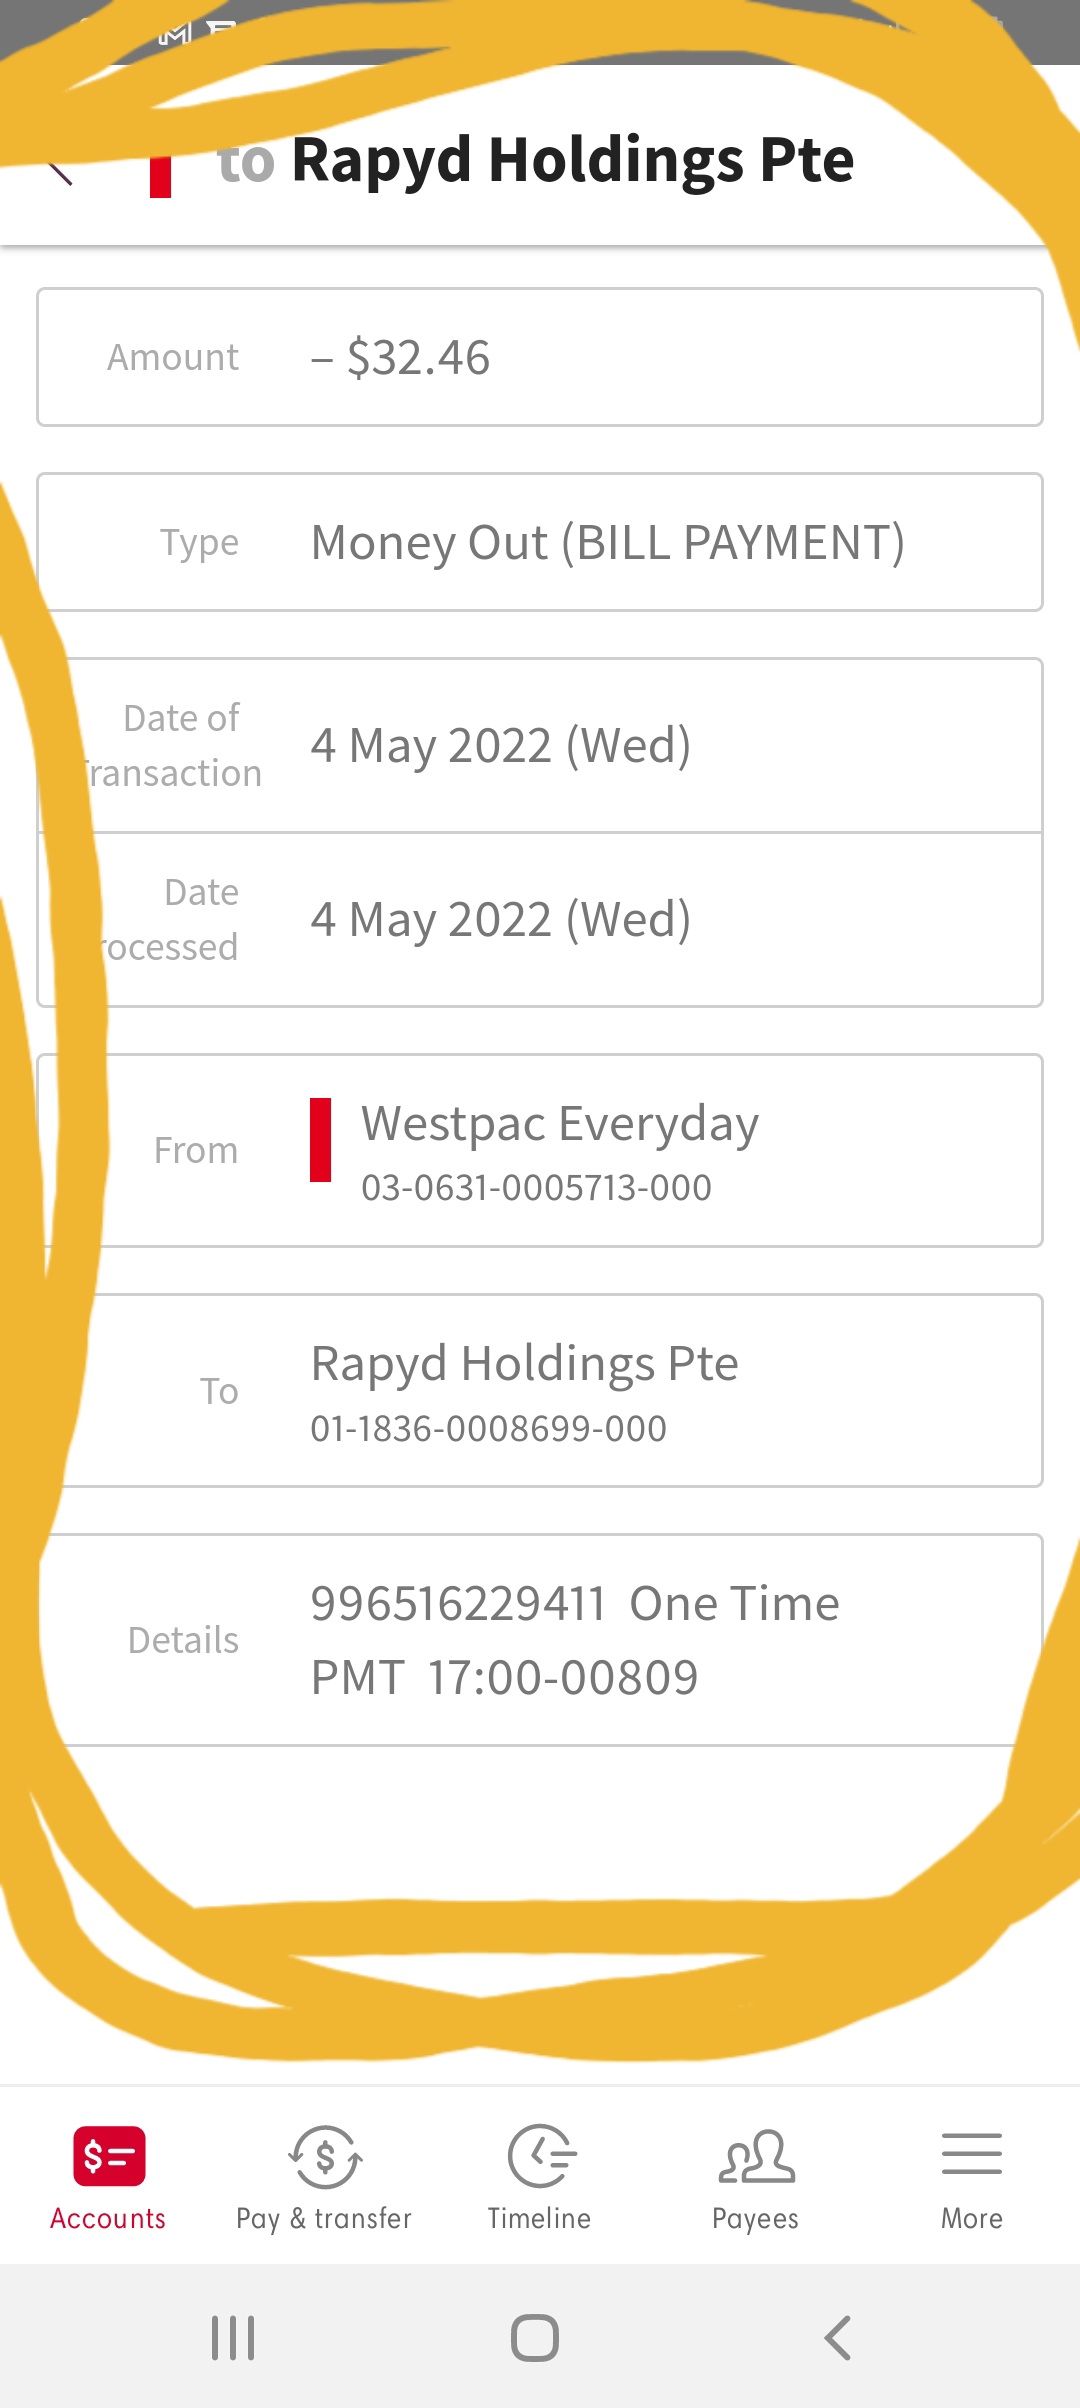The height and width of the screenshot is (2408, 1080).
Task: Tap the red account marker beside Westpac Everyday
Action: [320, 1140]
